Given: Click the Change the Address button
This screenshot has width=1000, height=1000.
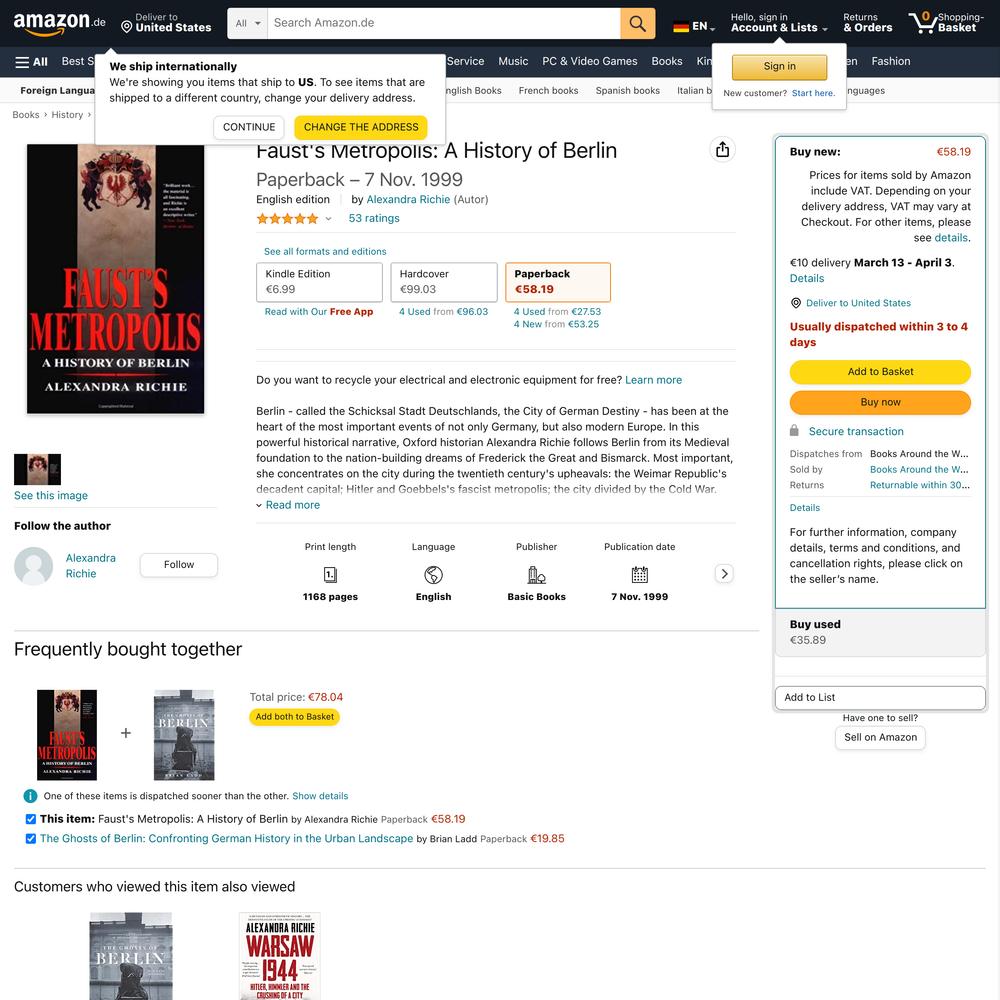Looking at the screenshot, I should (361, 127).
